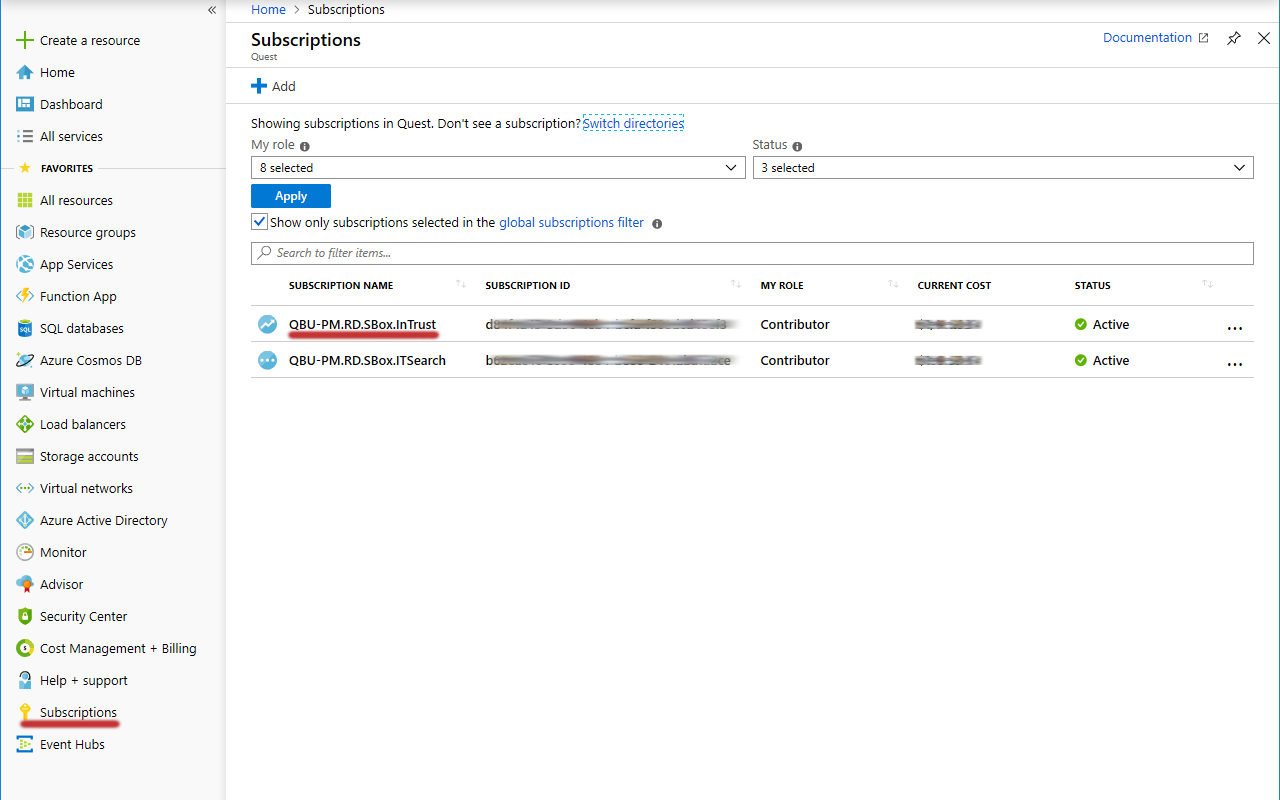The image size is (1280, 800).
Task: Click the Subscriptions breadcrumb item
Action: (346, 9)
